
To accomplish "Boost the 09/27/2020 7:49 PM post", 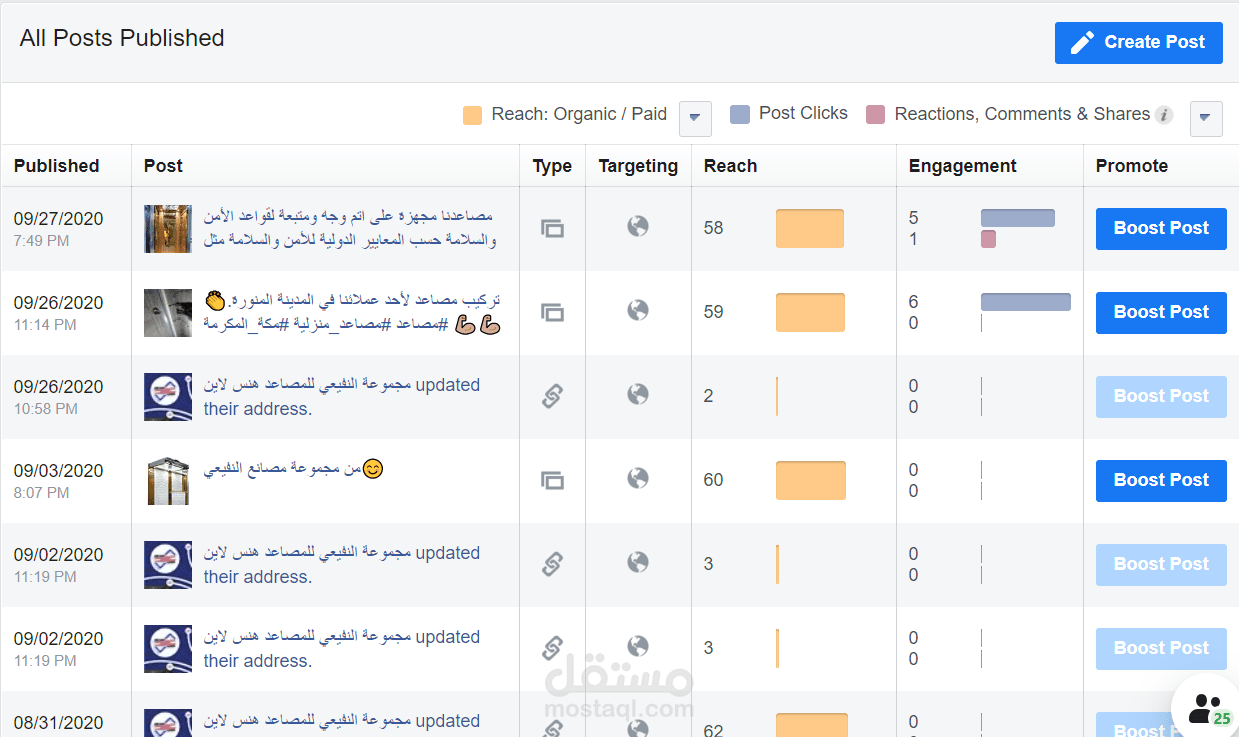I will (x=1161, y=228).
